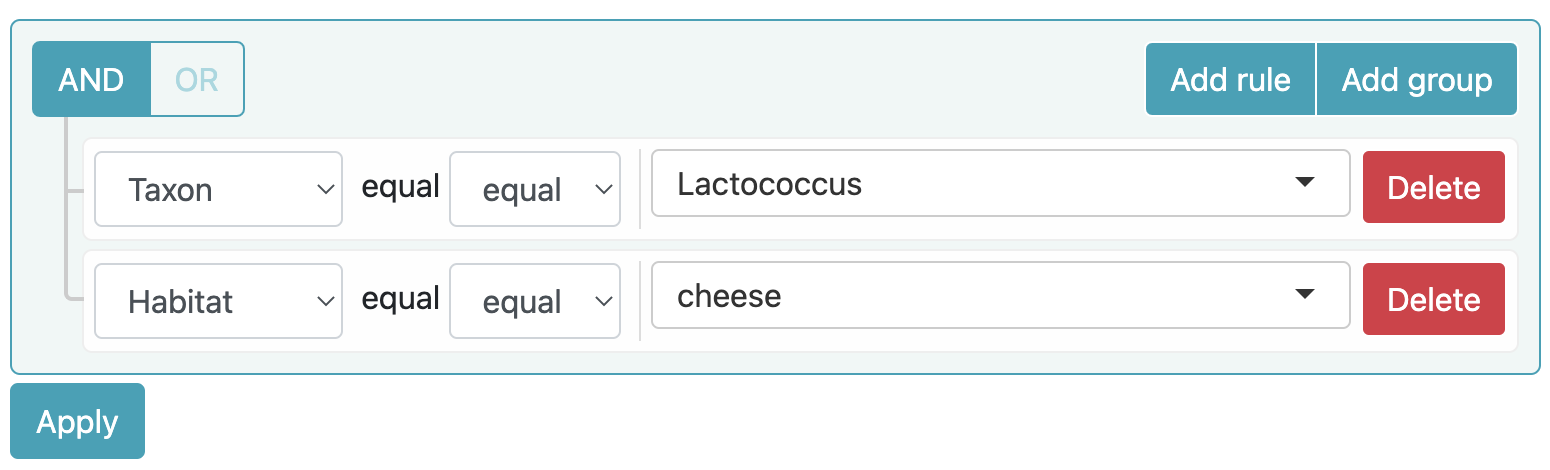Click the Add group button
Viewport: 1550px width, 470px height.
pos(1417,79)
